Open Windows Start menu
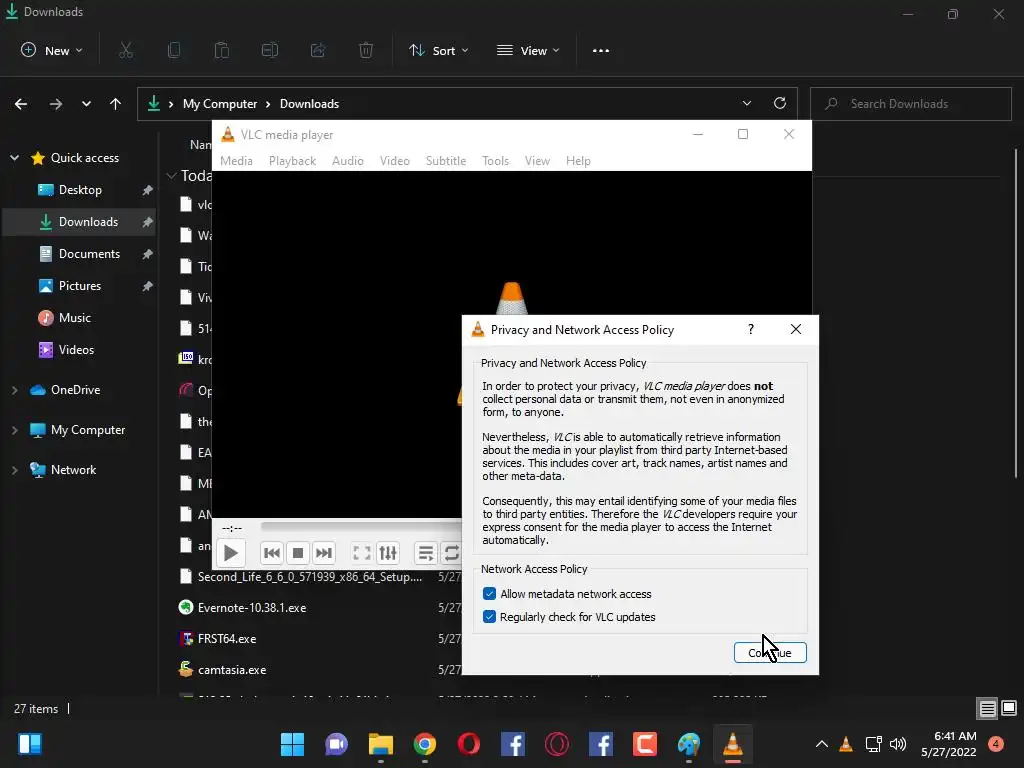 coord(292,744)
